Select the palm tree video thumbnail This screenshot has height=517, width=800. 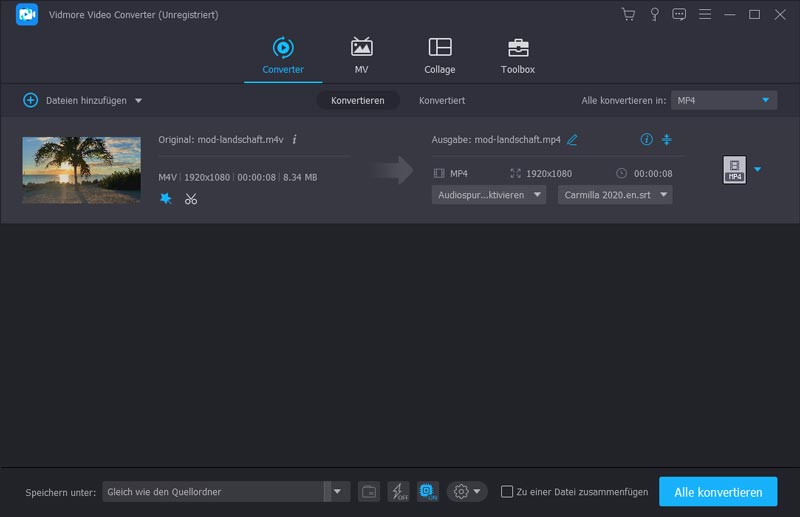(x=81, y=170)
